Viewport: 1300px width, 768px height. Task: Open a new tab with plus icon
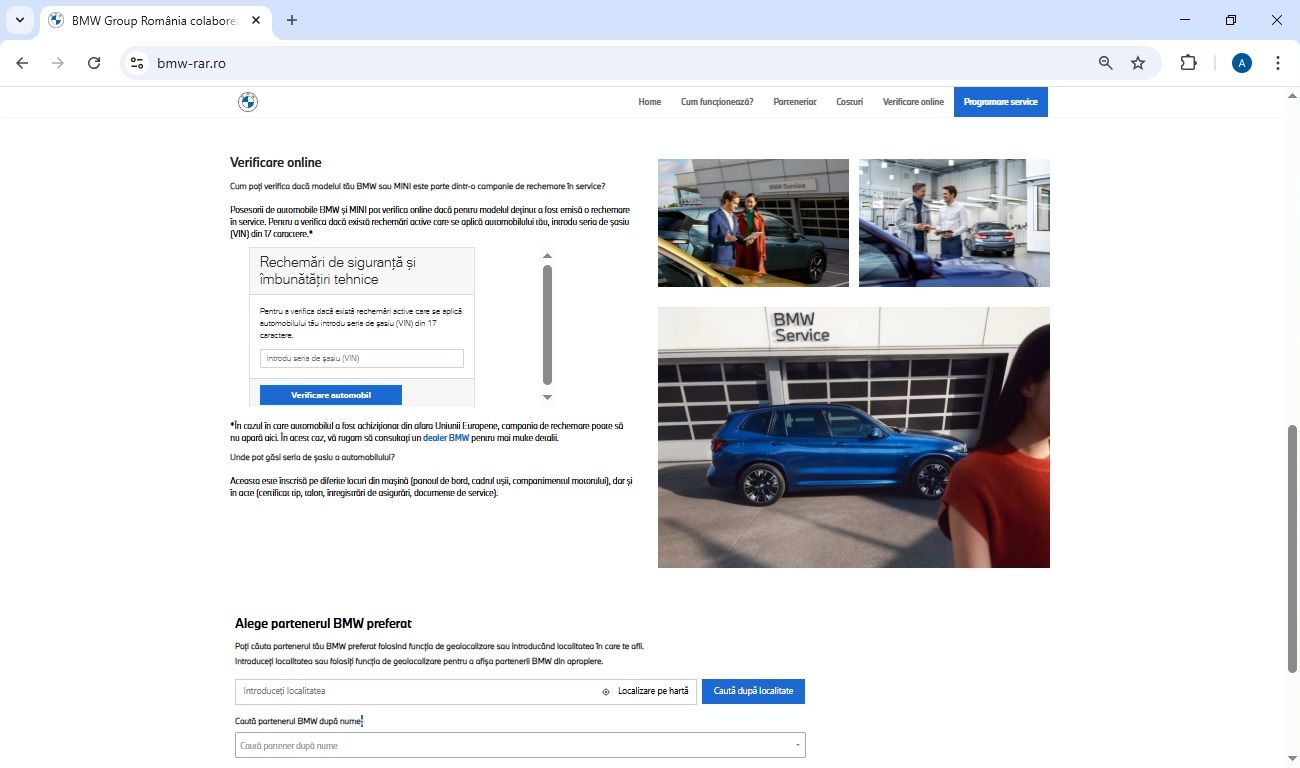pos(292,20)
